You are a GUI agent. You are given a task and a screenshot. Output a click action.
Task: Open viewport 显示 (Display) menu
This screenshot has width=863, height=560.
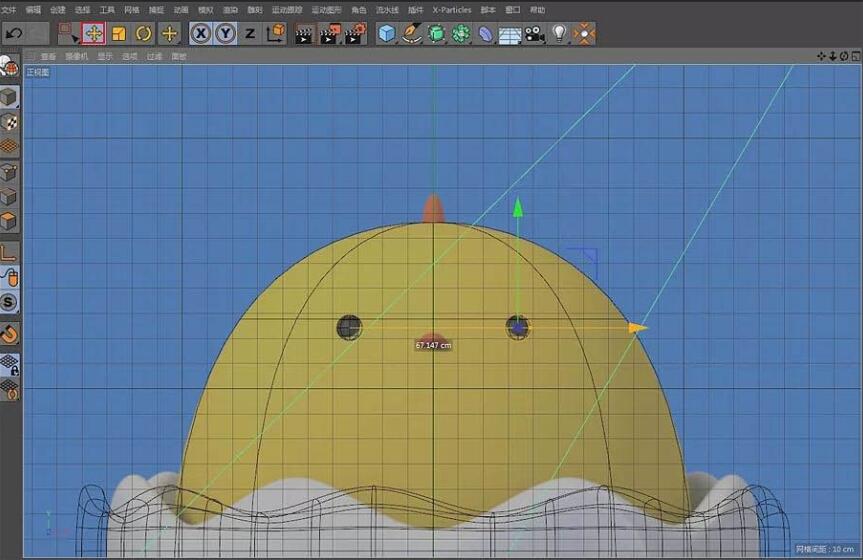pyautogui.click(x=105, y=56)
